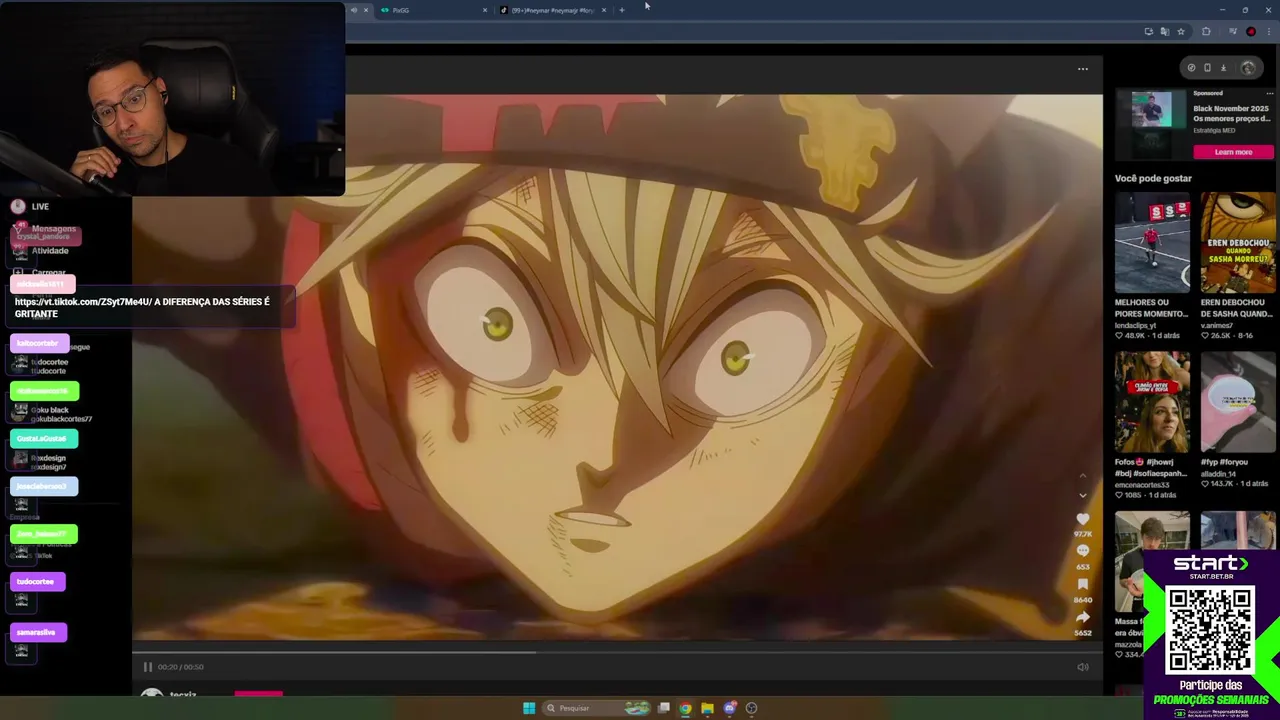Open the three-dots menu above the video

pos(1083,69)
